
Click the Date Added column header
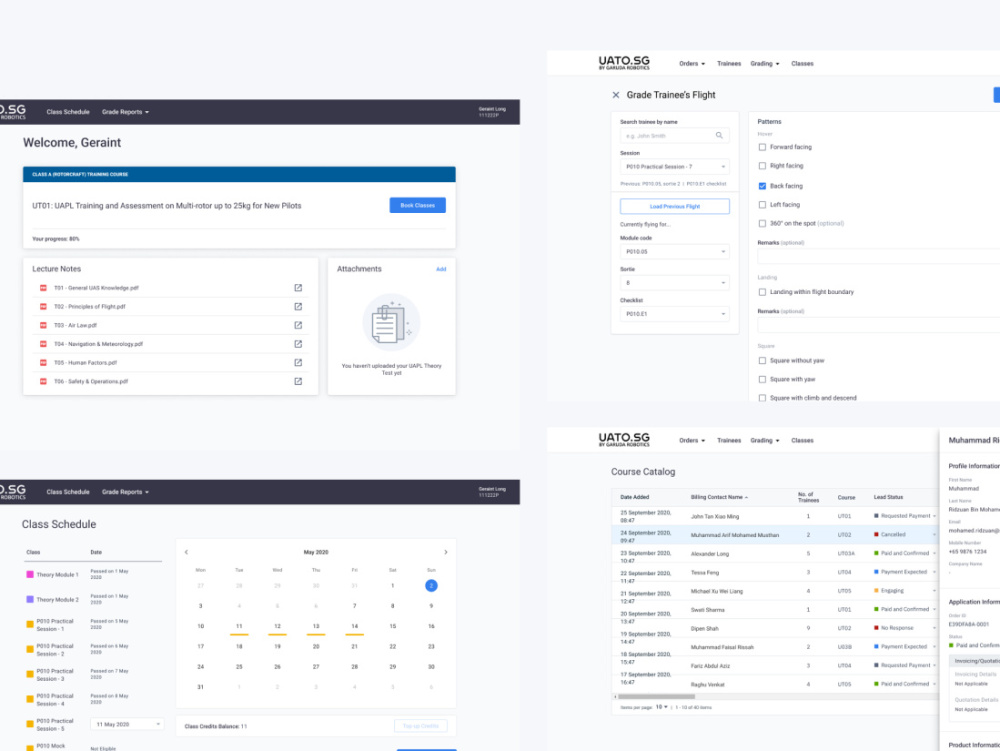tap(635, 497)
